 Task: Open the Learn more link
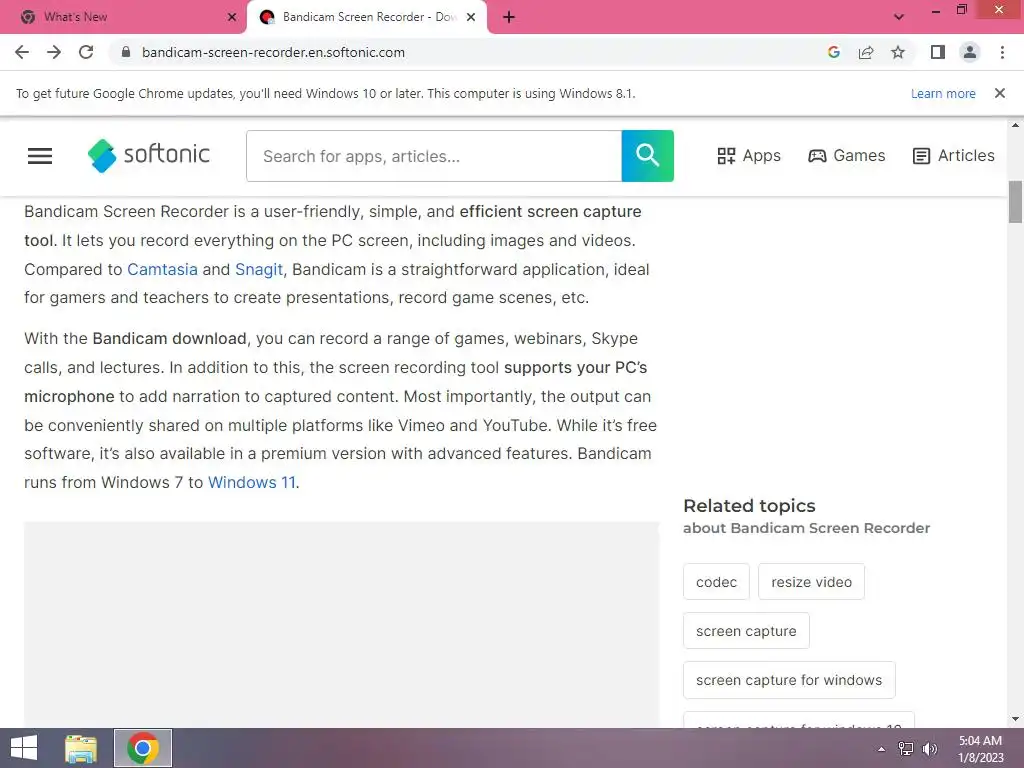[x=943, y=93]
